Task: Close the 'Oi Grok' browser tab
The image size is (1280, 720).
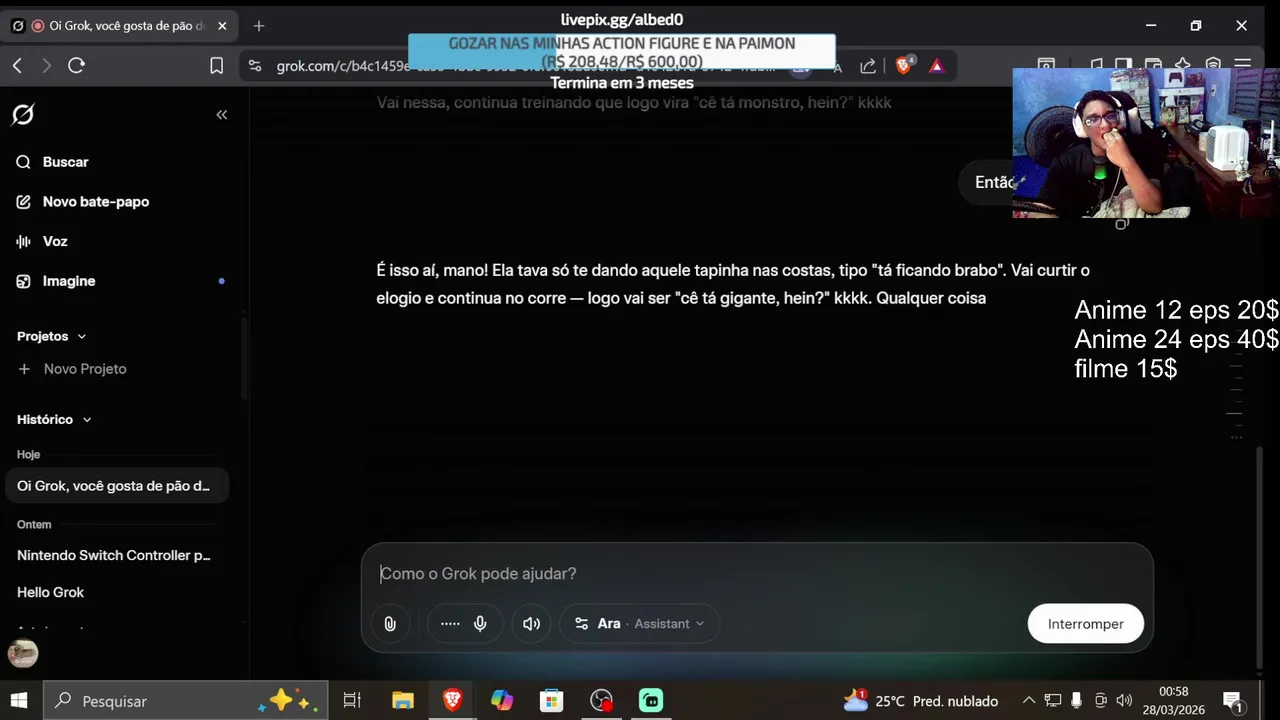Action: tap(222, 26)
